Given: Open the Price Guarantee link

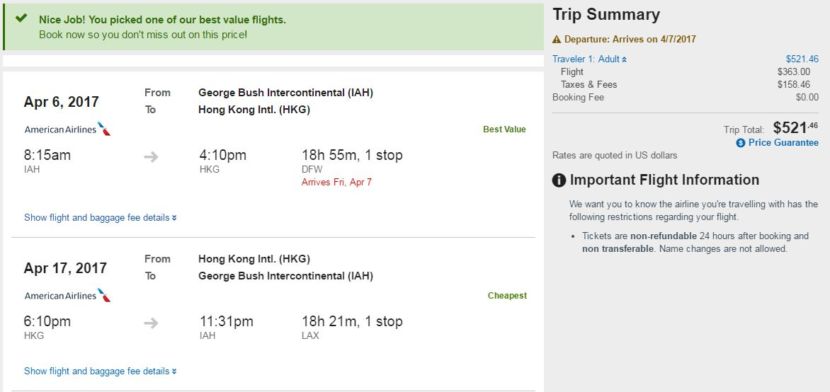Looking at the screenshot, I should (783, 143).
